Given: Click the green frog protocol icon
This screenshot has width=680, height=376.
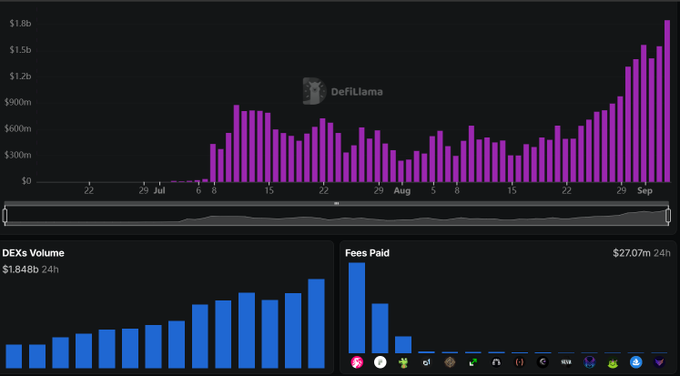Looking at the screenshot, I should point(403,362).
